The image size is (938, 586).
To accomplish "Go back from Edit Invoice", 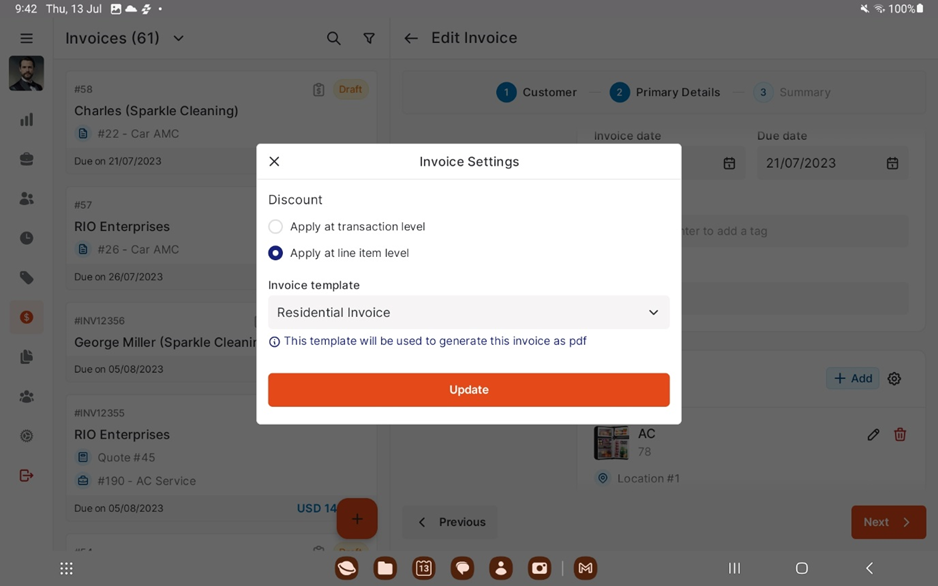I will click(410, 38).
